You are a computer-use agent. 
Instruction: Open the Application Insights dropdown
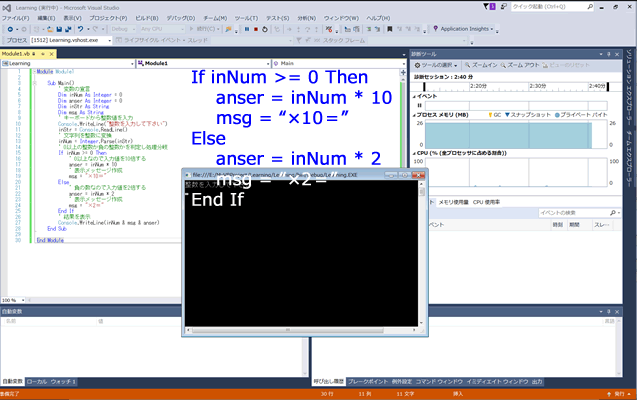click(x=493, y=29)
